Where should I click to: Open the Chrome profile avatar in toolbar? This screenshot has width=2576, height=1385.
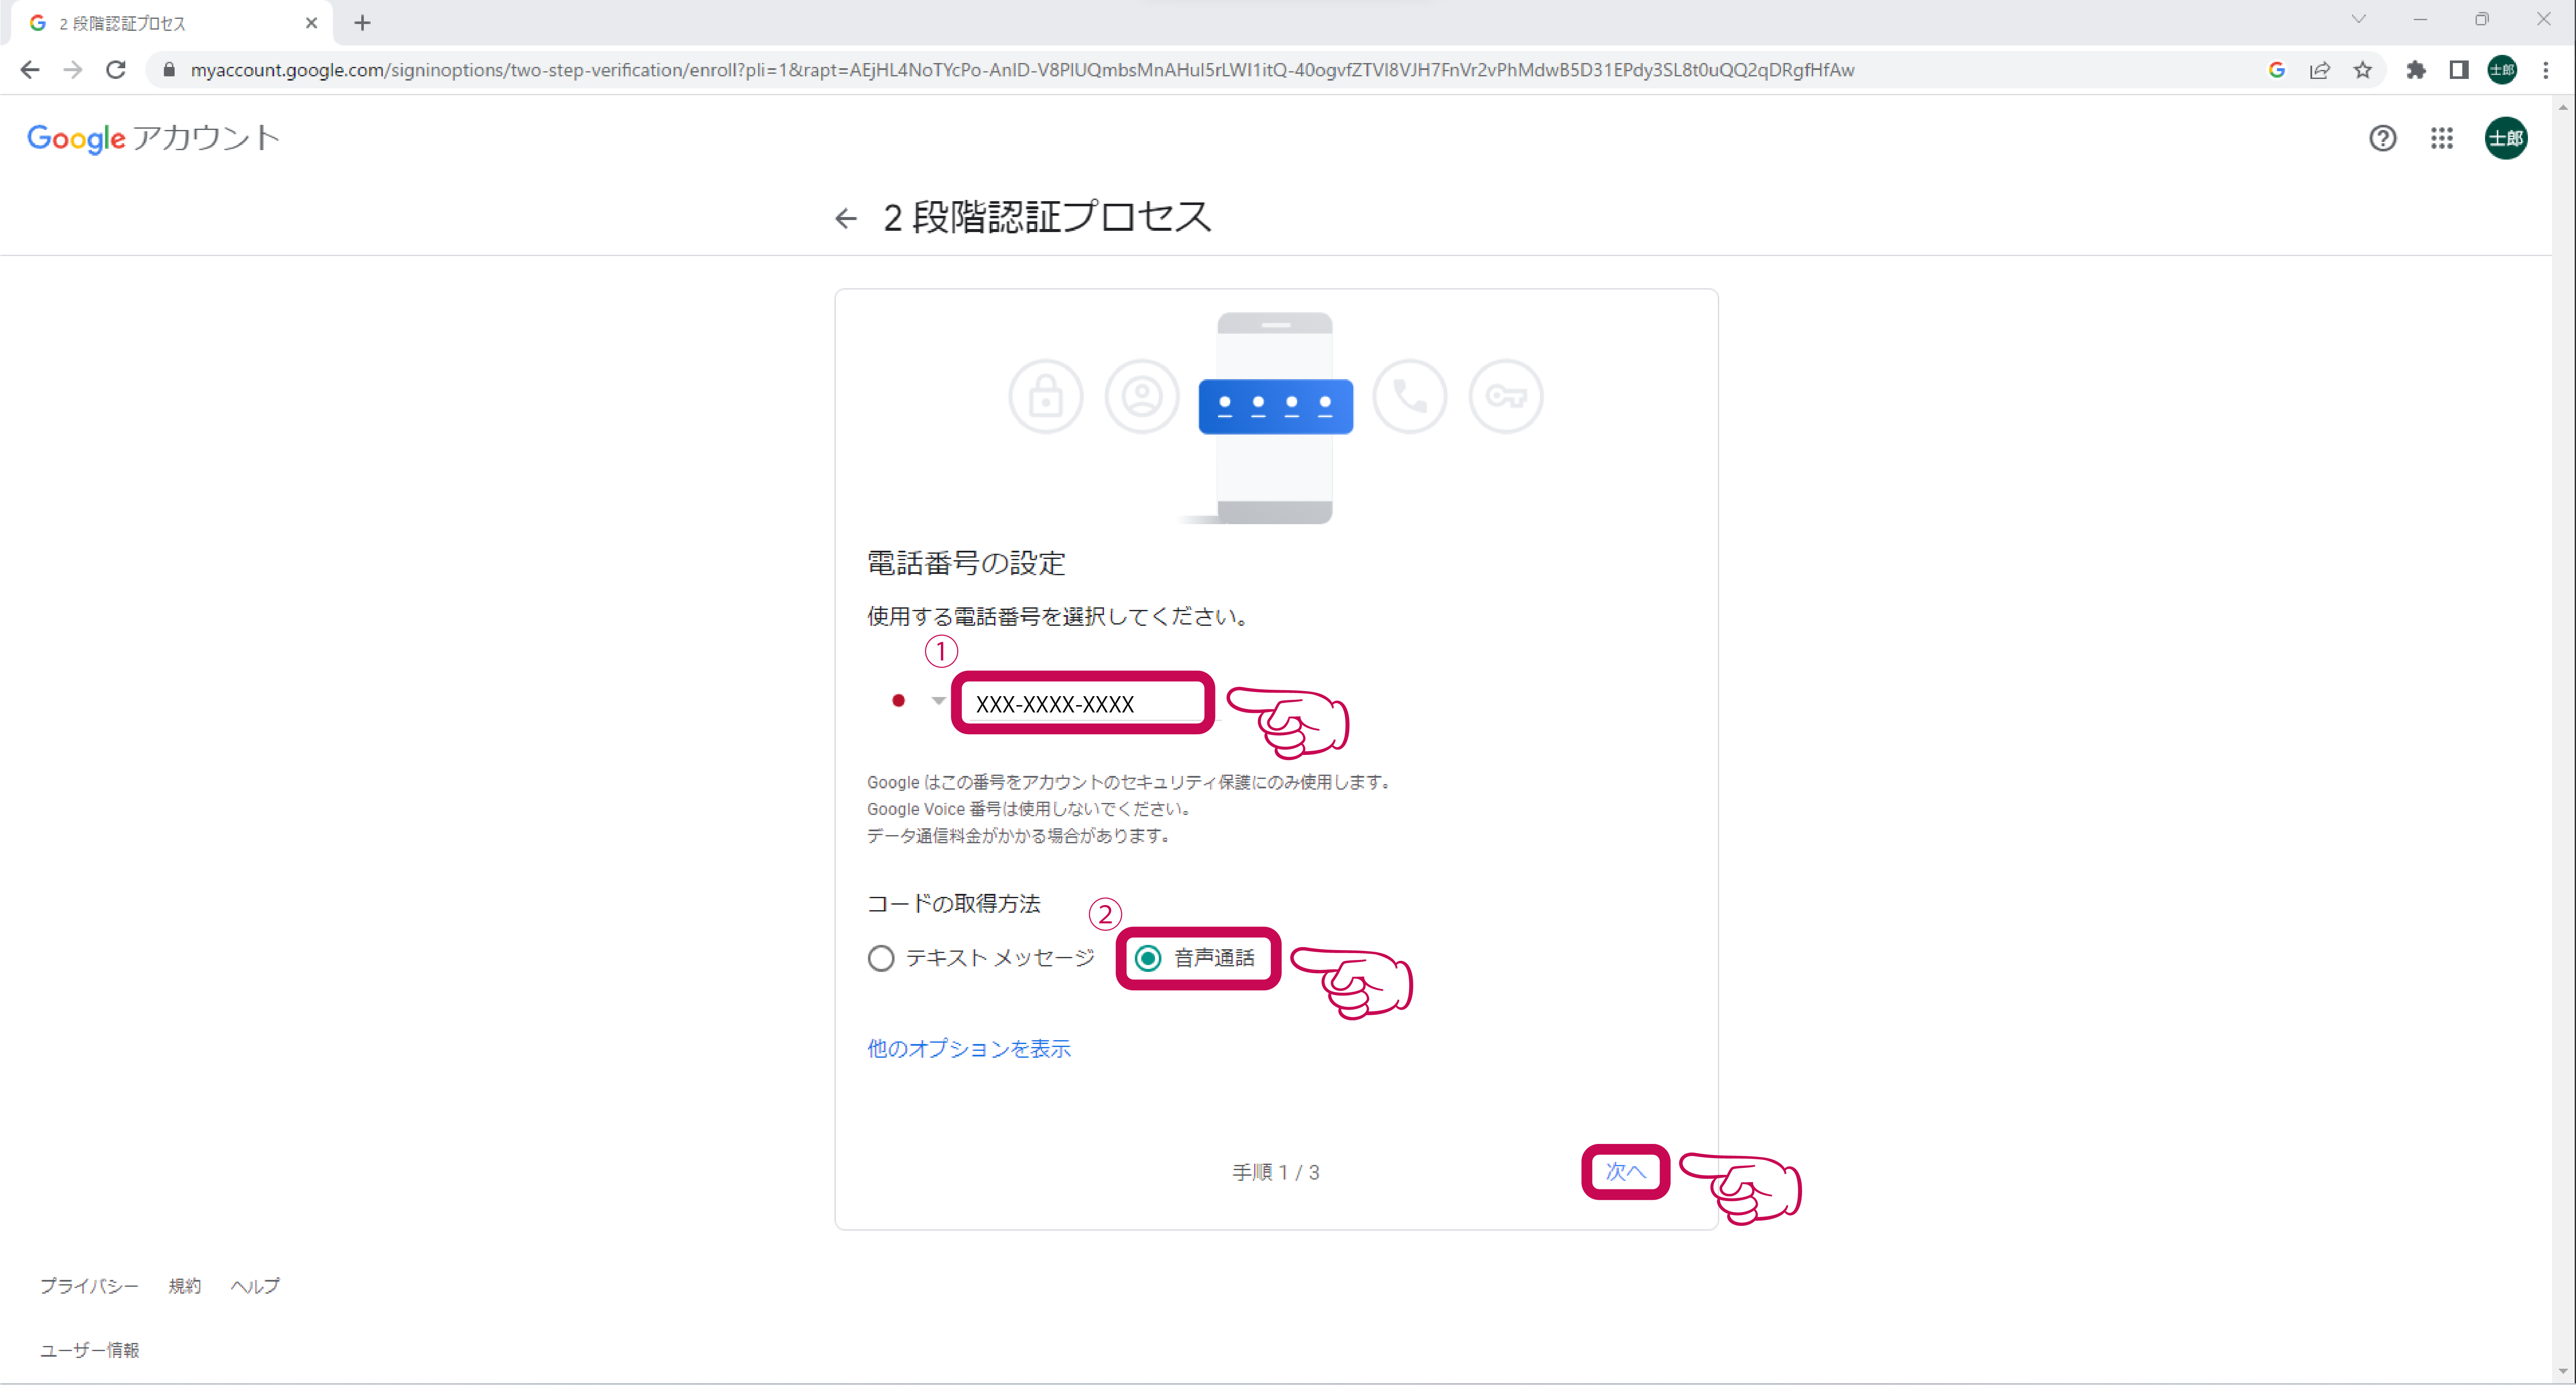2502,70
